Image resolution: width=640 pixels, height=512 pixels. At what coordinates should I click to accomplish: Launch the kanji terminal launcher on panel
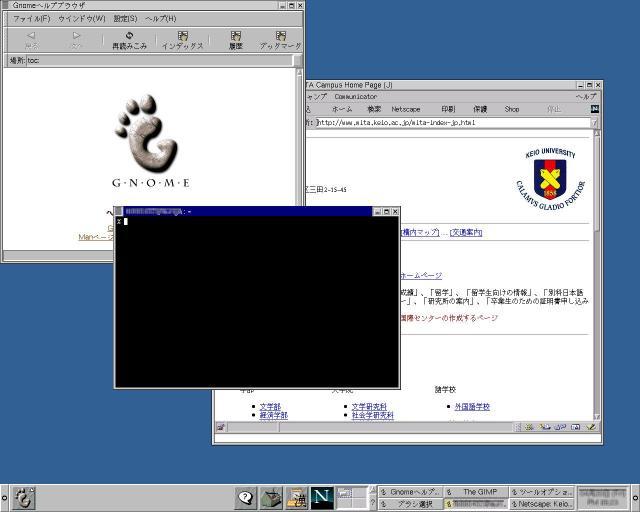(297, 498)
